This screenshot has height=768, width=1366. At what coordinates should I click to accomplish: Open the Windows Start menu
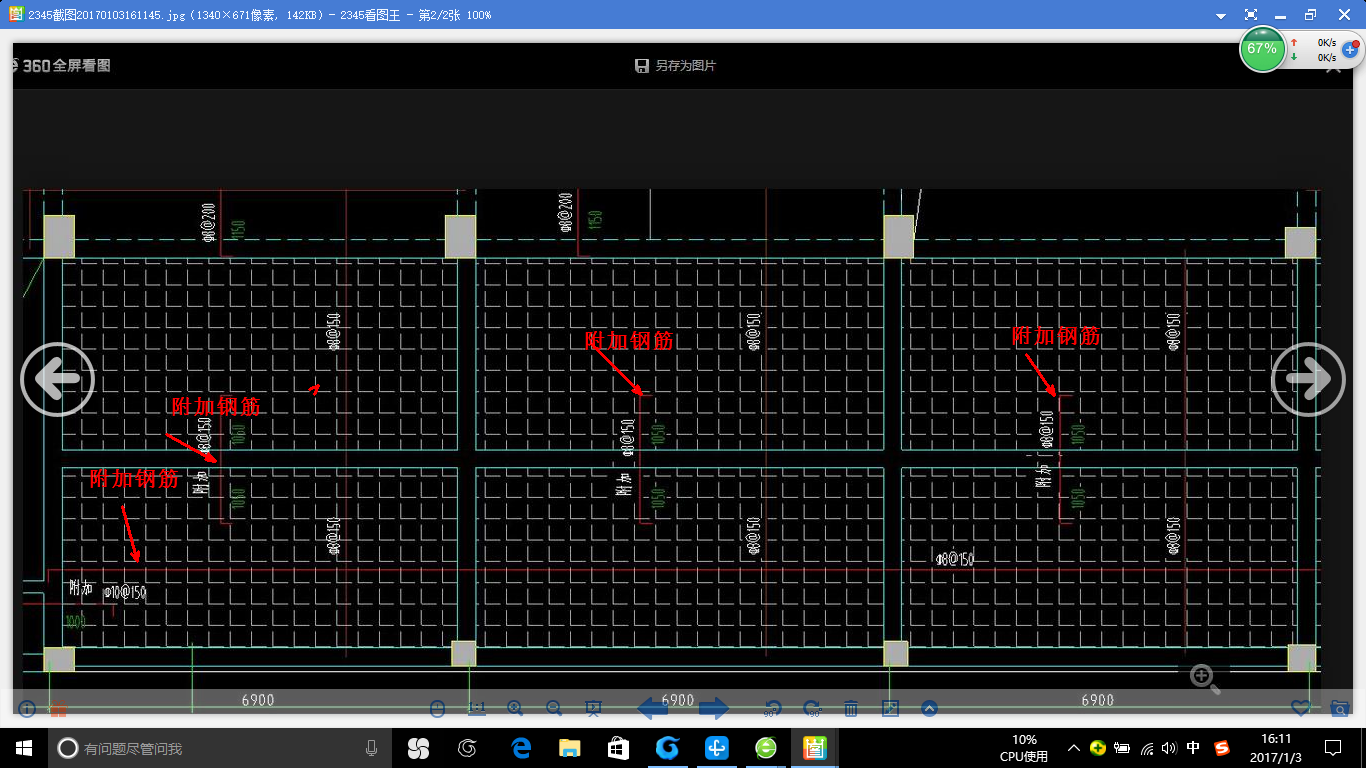[24, 748]
